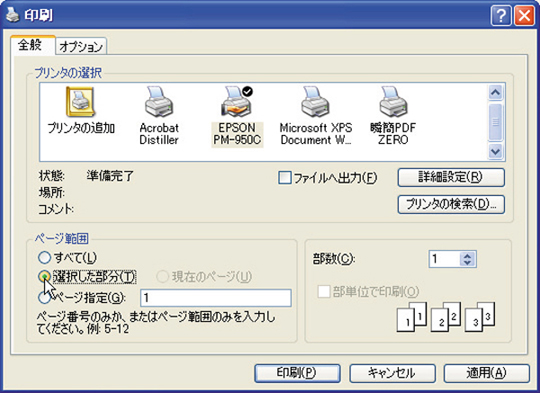Click the collate preview pages illustration
The image size is (540, 393).
click(x=446, y=317)
